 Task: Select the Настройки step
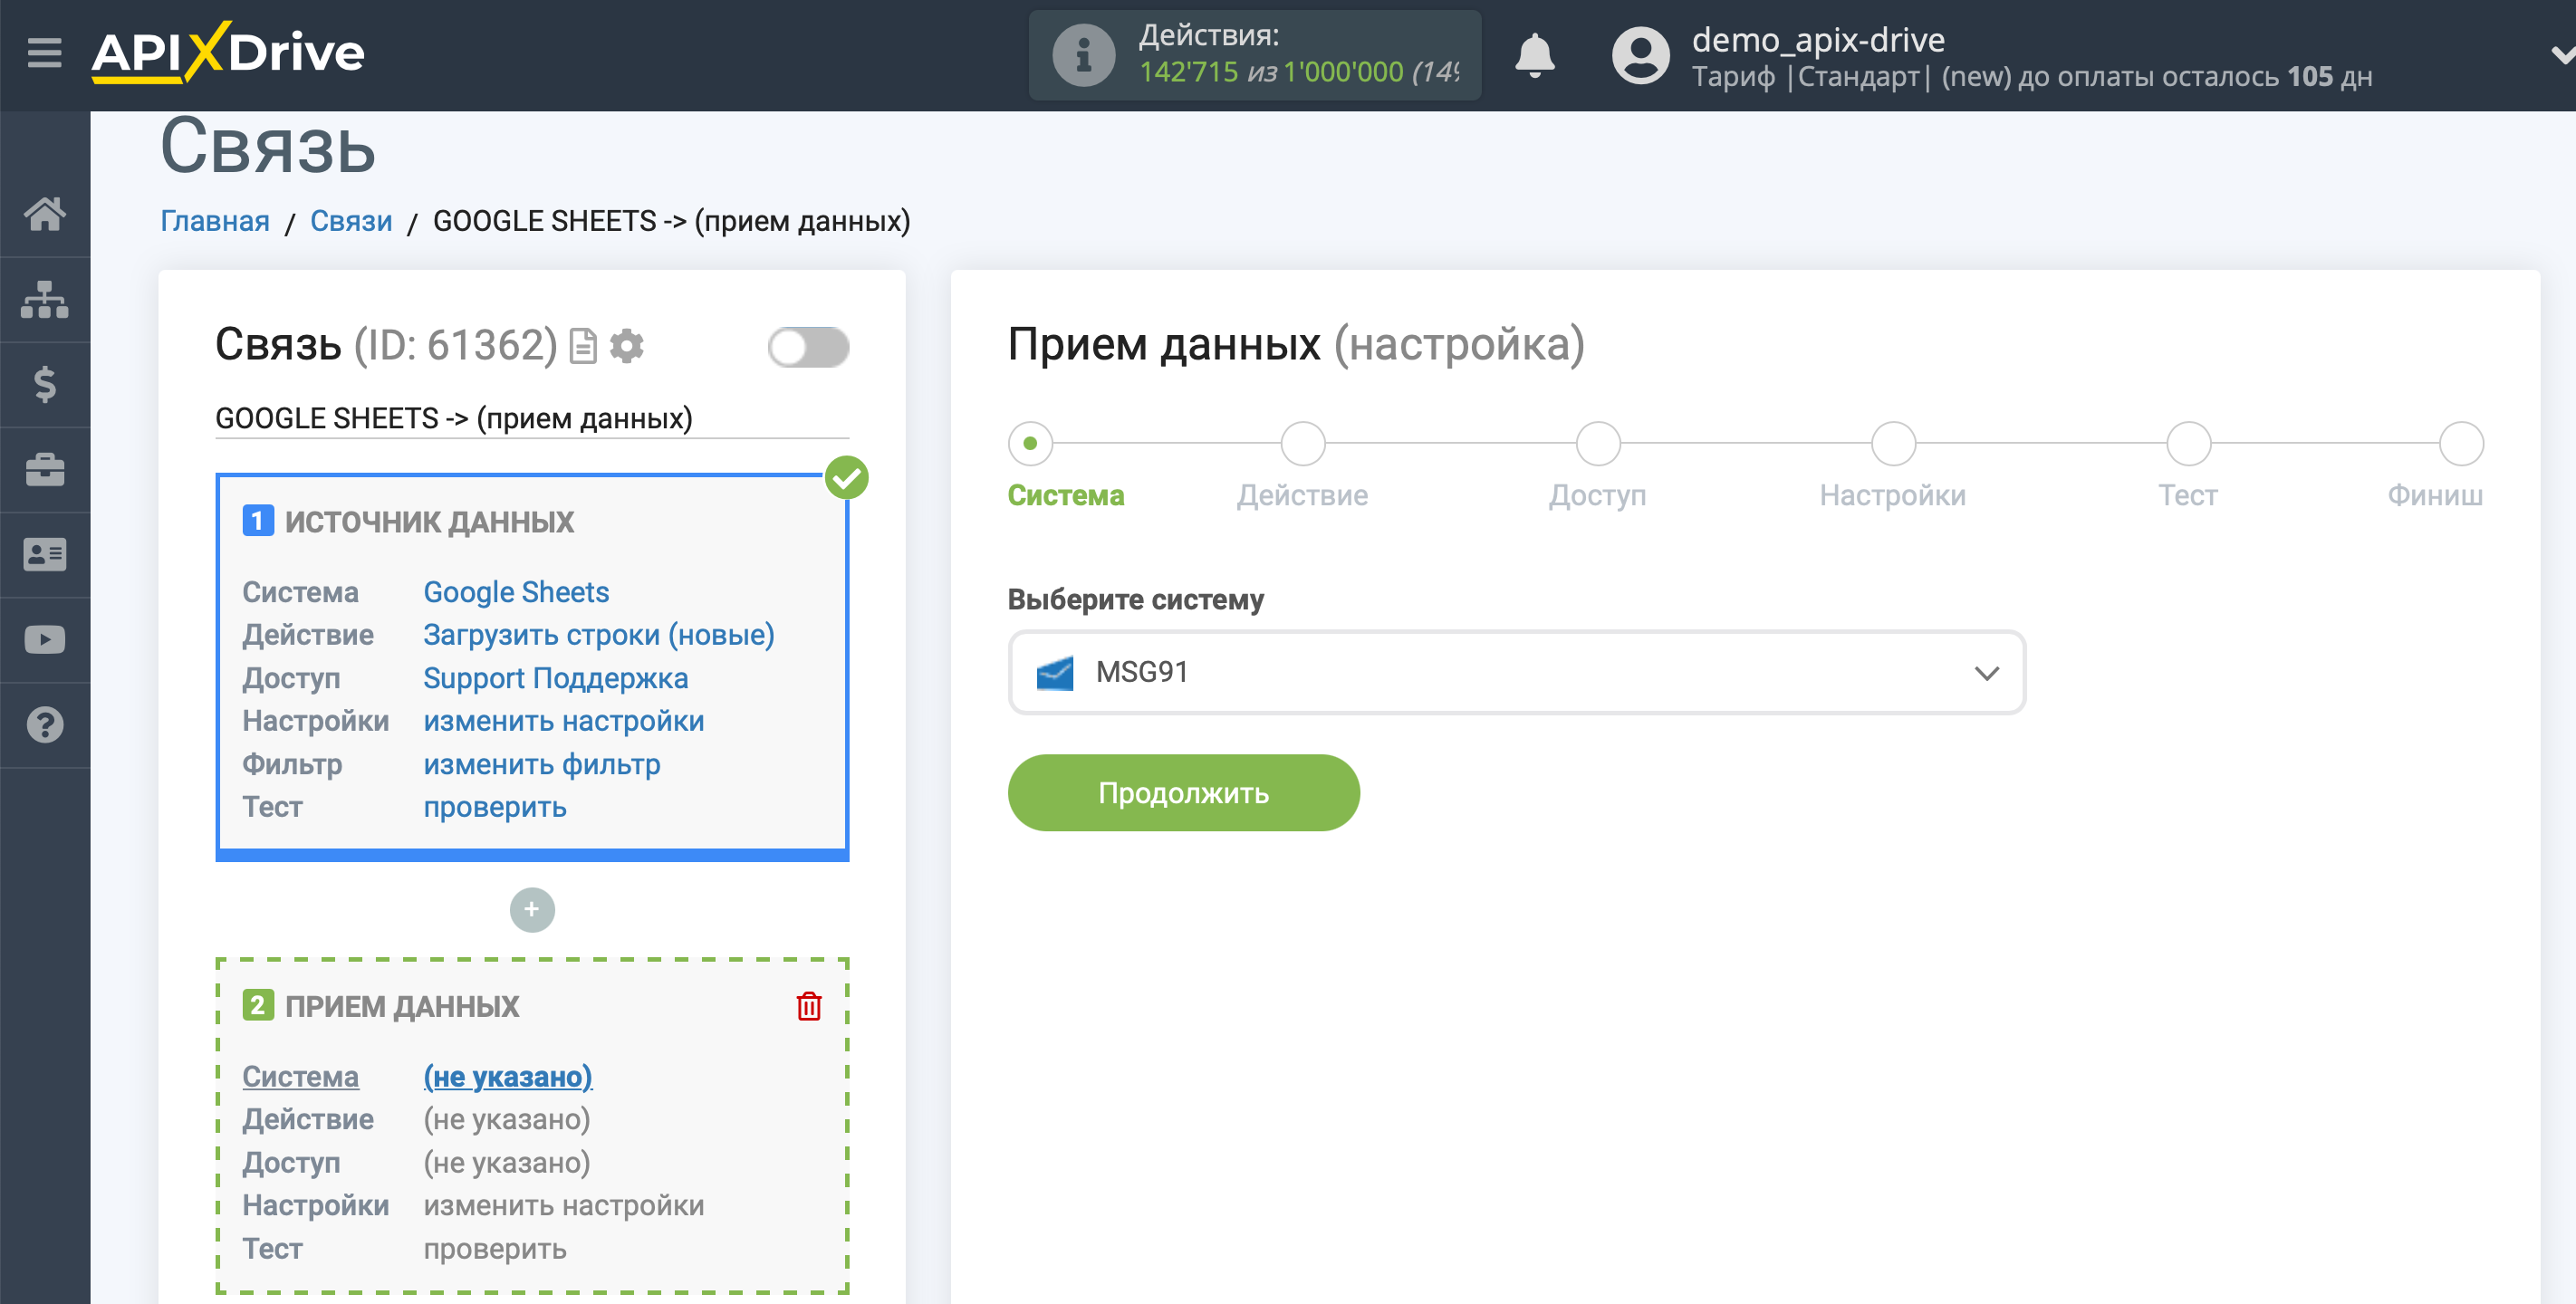tap(1893, 443)
